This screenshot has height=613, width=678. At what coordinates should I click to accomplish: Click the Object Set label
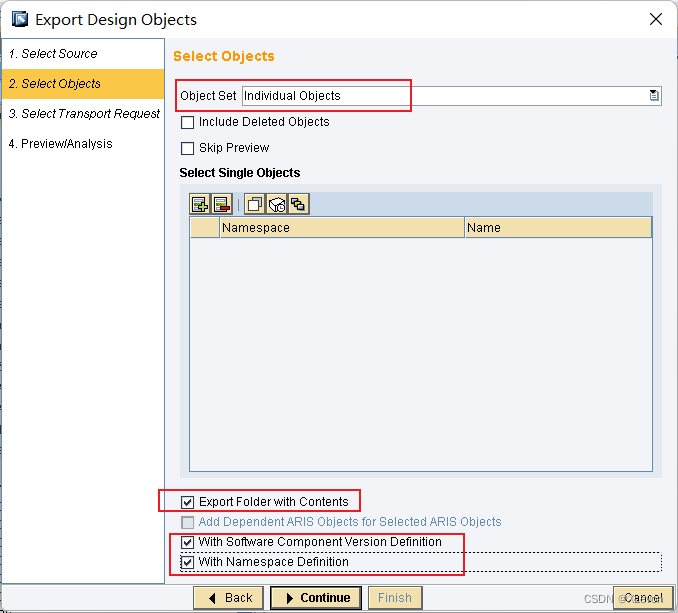[208, 96]
